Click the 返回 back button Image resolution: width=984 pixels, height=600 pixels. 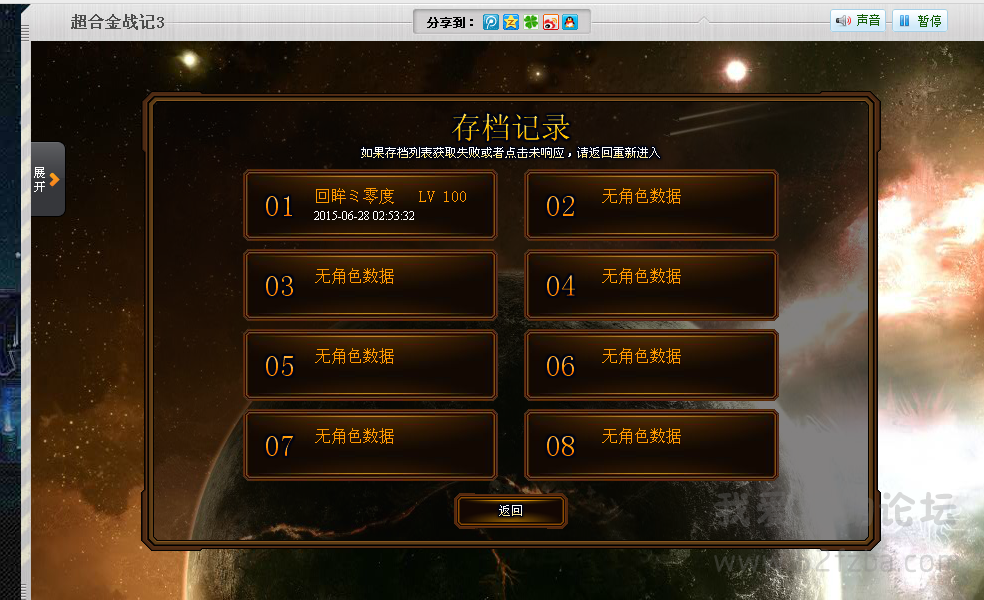[511, 511]
